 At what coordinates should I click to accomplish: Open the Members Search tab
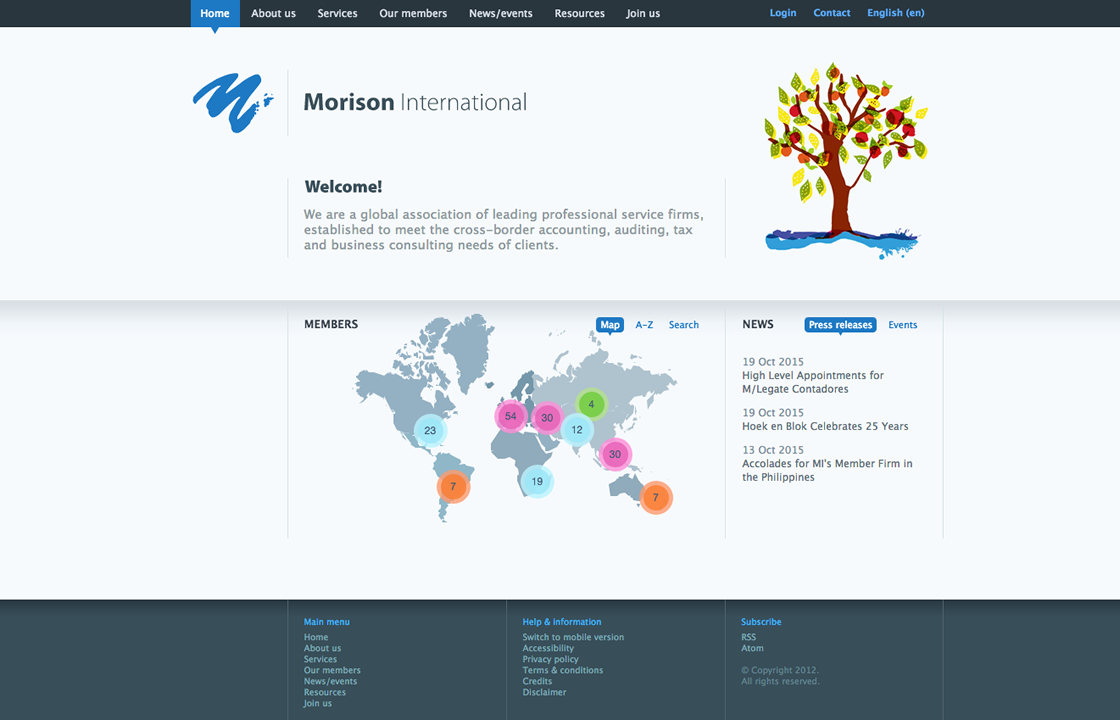coord(684,325)
